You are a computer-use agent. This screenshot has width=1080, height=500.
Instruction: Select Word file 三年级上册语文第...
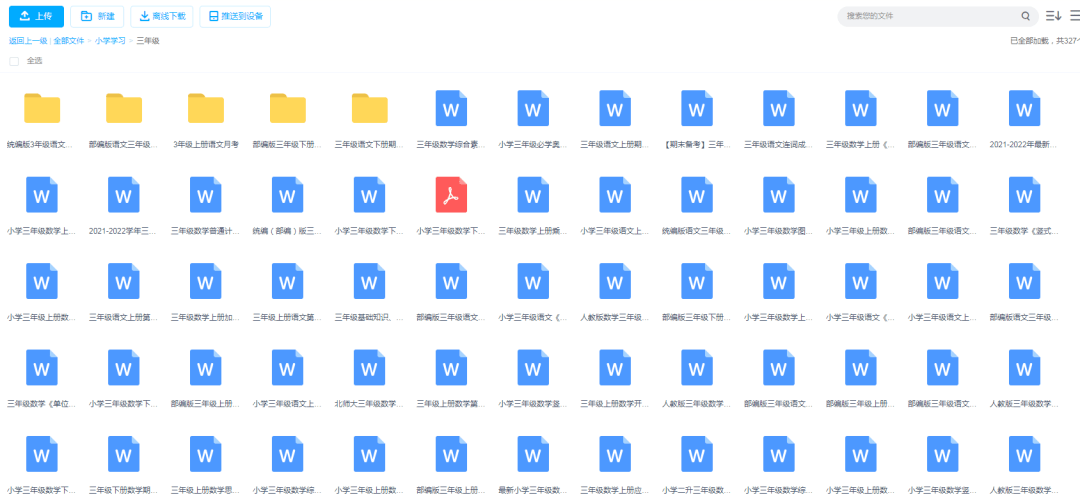[288, 281]
